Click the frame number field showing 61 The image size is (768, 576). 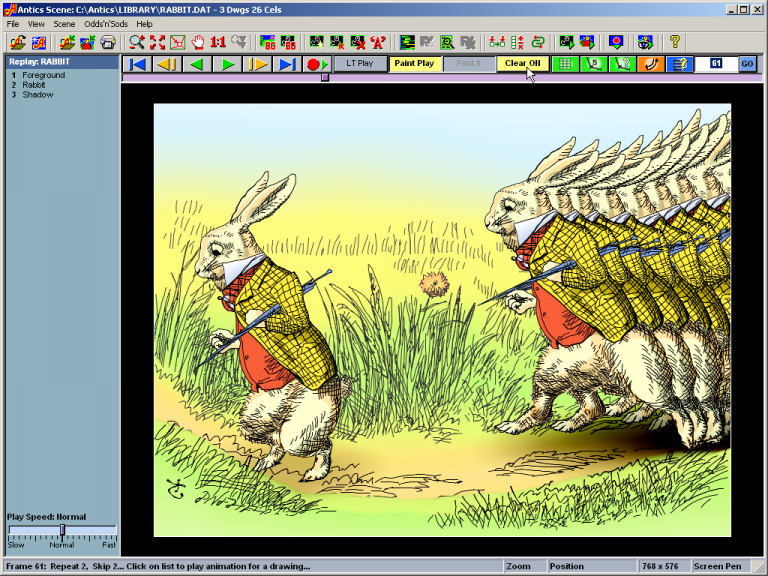(717, 64)
